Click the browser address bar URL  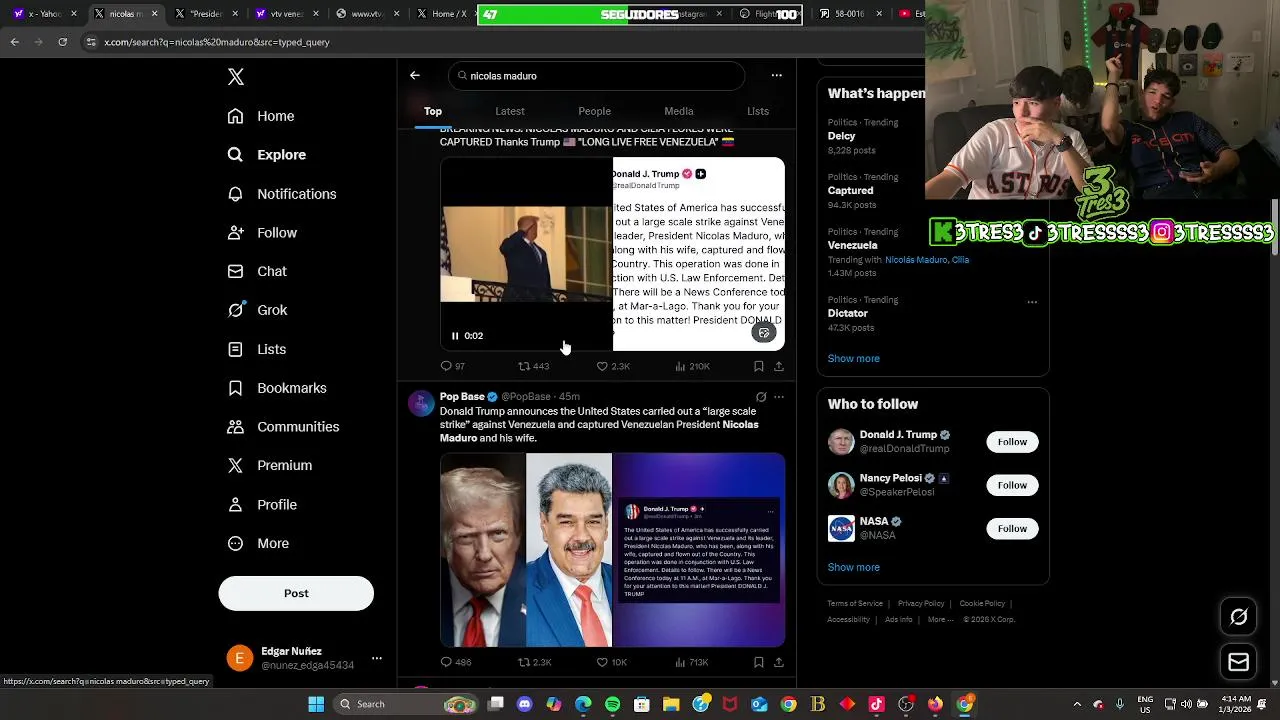[x=217, y=42]
